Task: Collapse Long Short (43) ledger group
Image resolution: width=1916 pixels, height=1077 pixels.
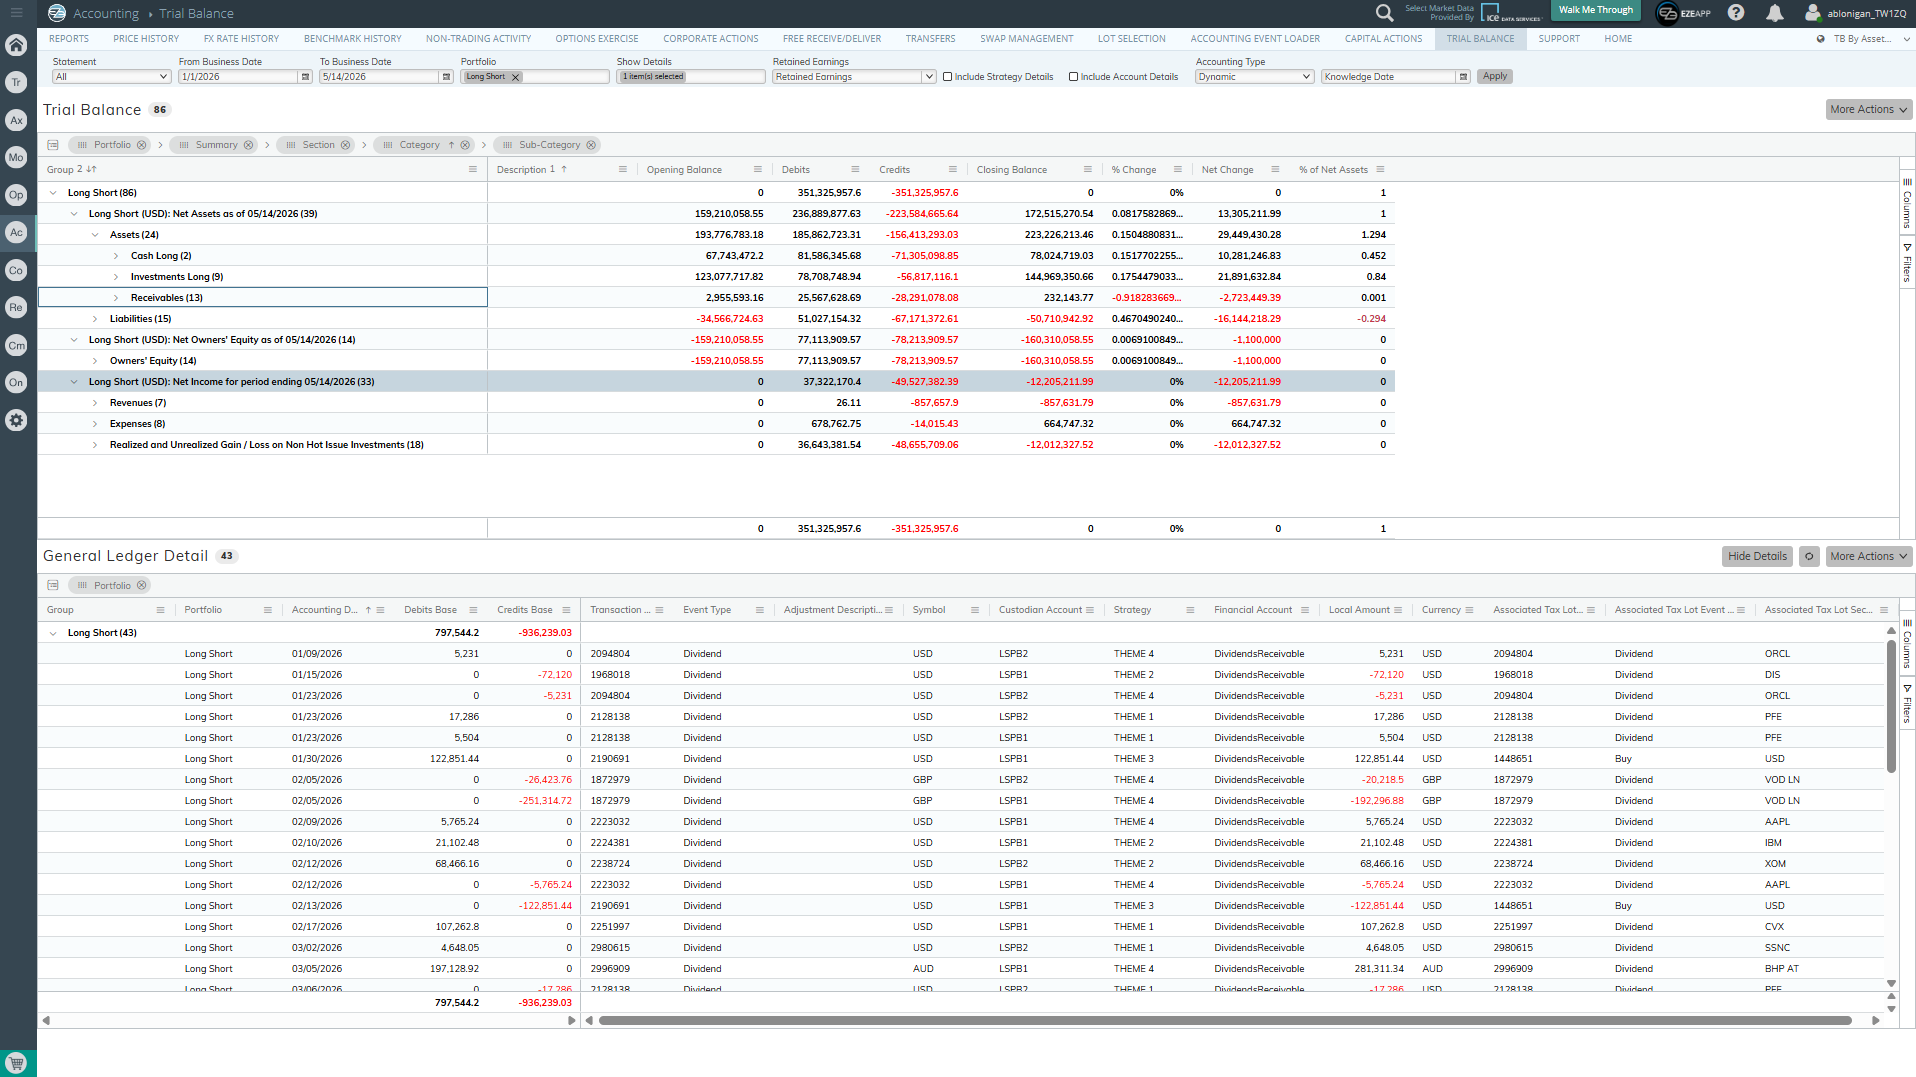Action: tap(53, 633)
